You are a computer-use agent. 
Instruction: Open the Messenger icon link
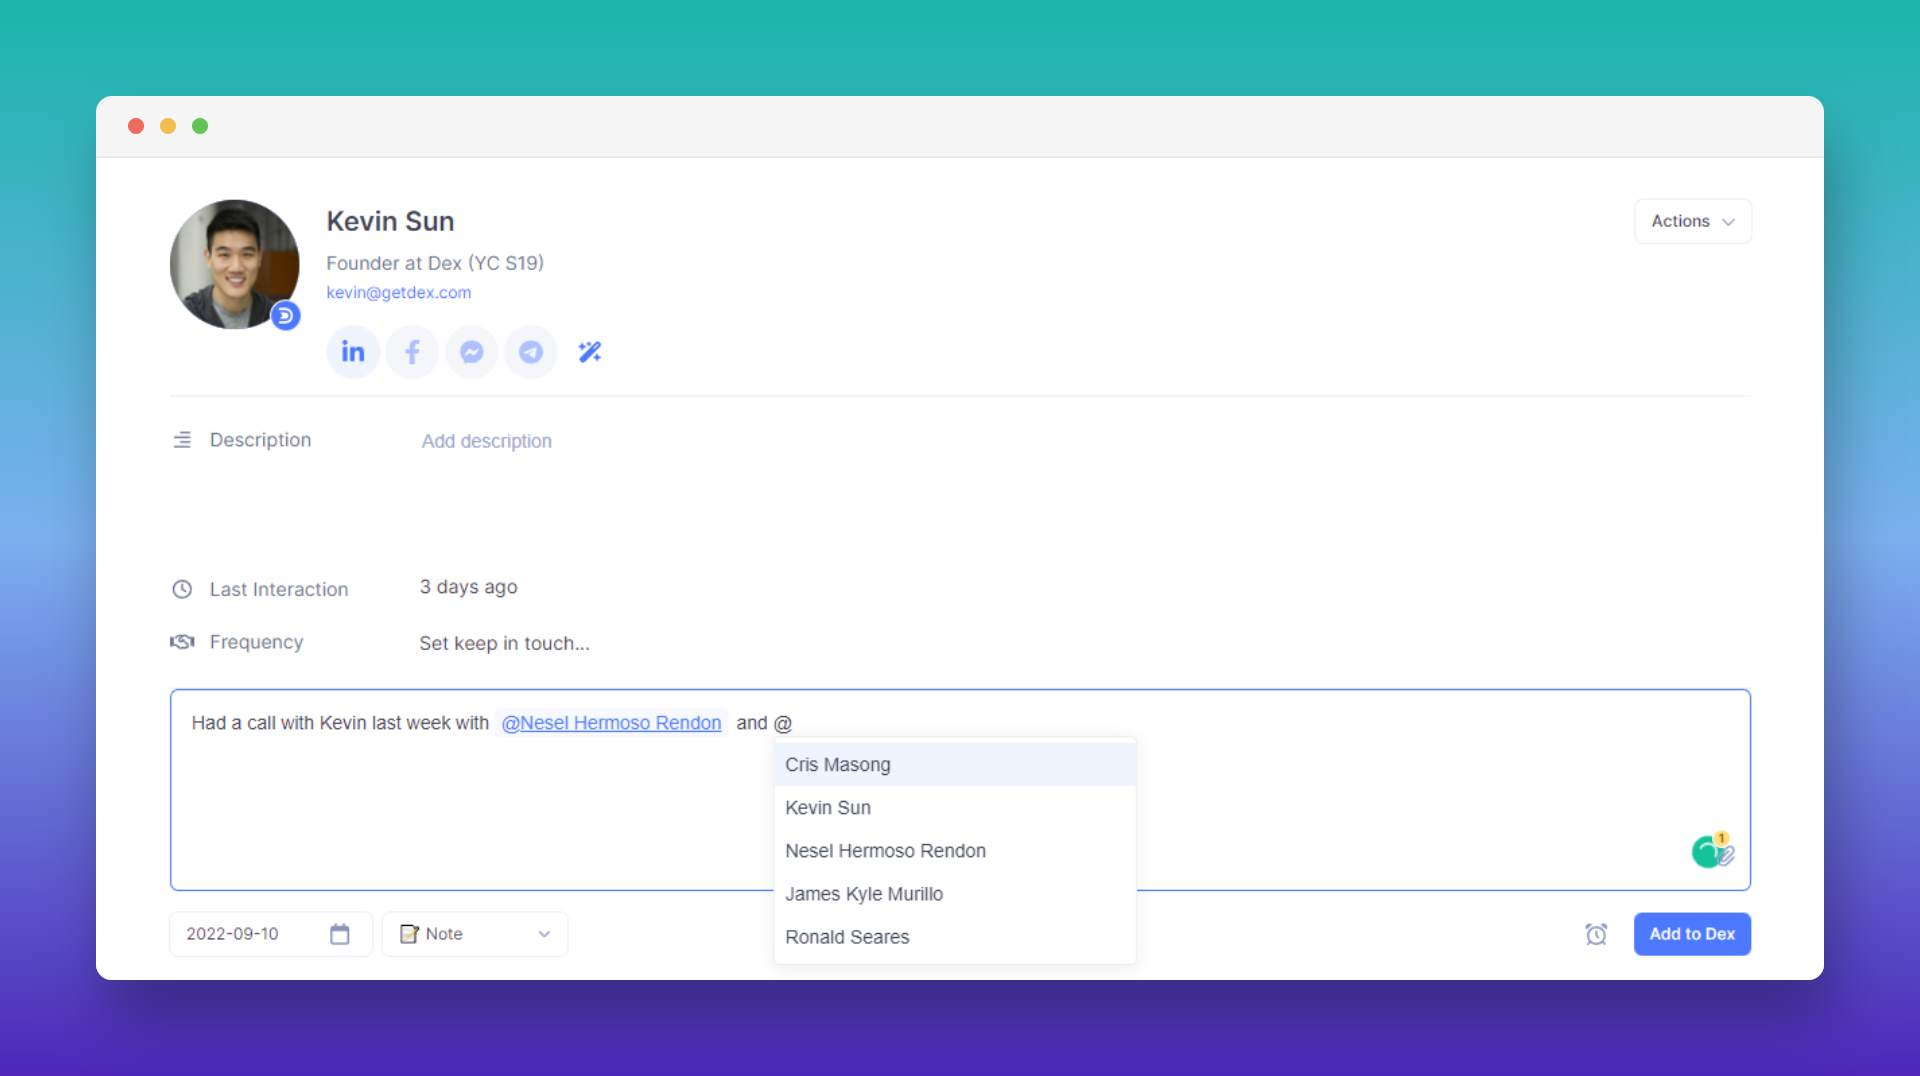pyautogui.click(x=472, y=352)
